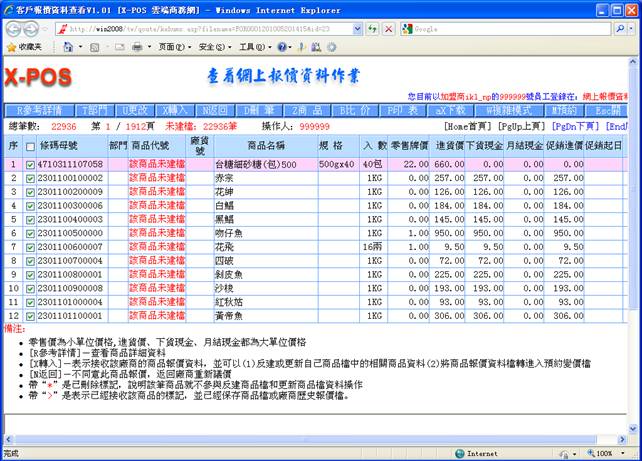Click the browser Back navigation arrow

[x=13, y=30]
